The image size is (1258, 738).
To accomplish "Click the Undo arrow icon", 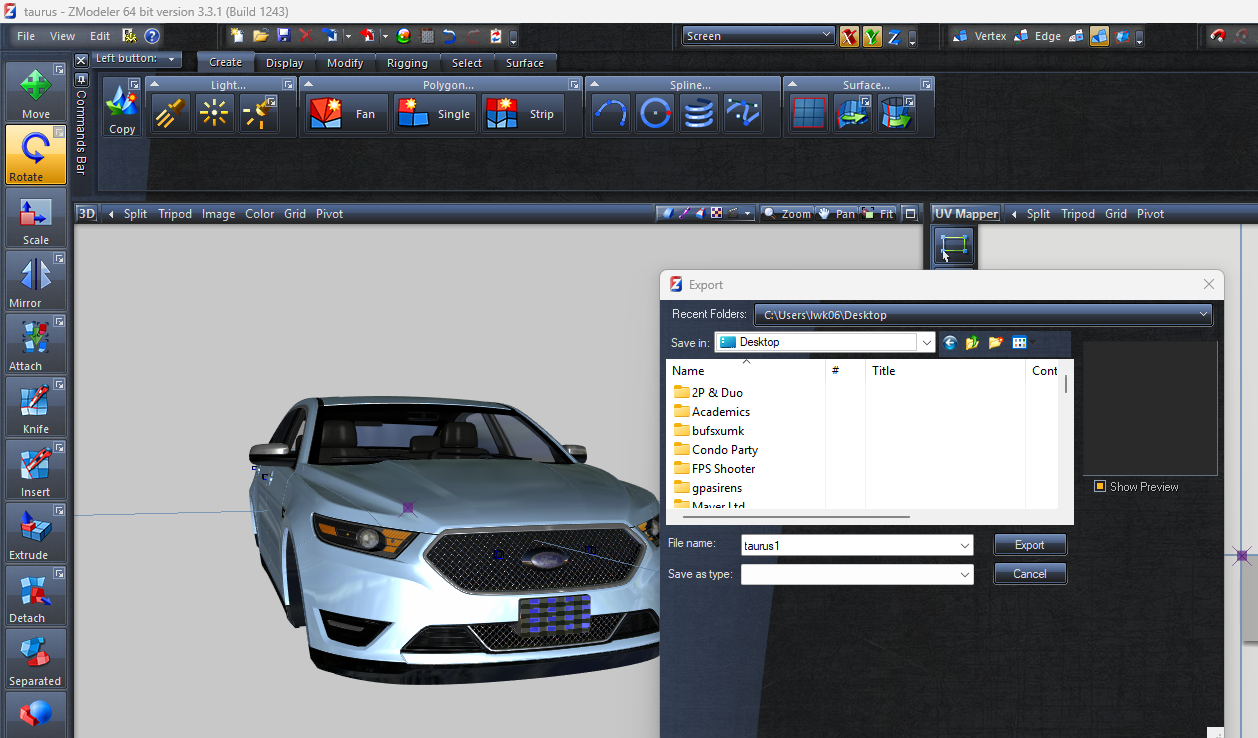I will pyautogui.click(x=450, y=35).
